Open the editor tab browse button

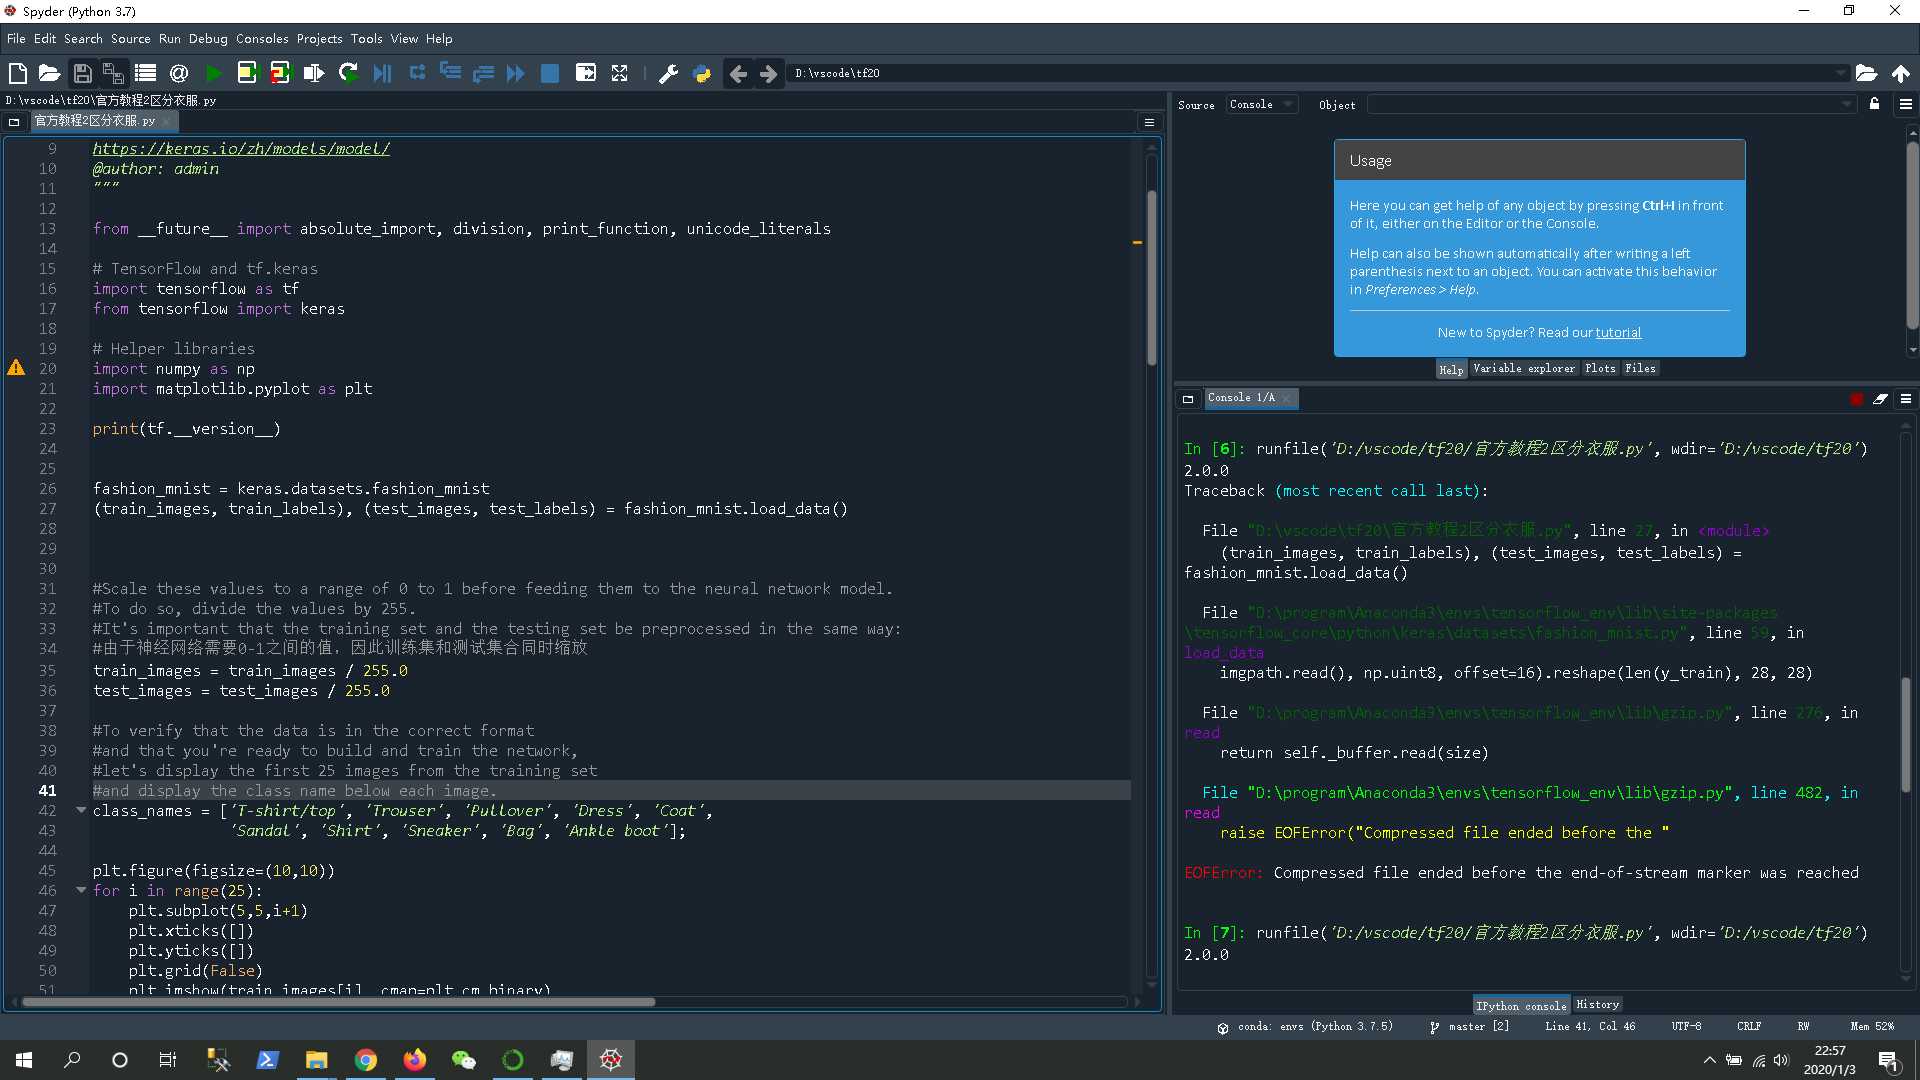14,122
